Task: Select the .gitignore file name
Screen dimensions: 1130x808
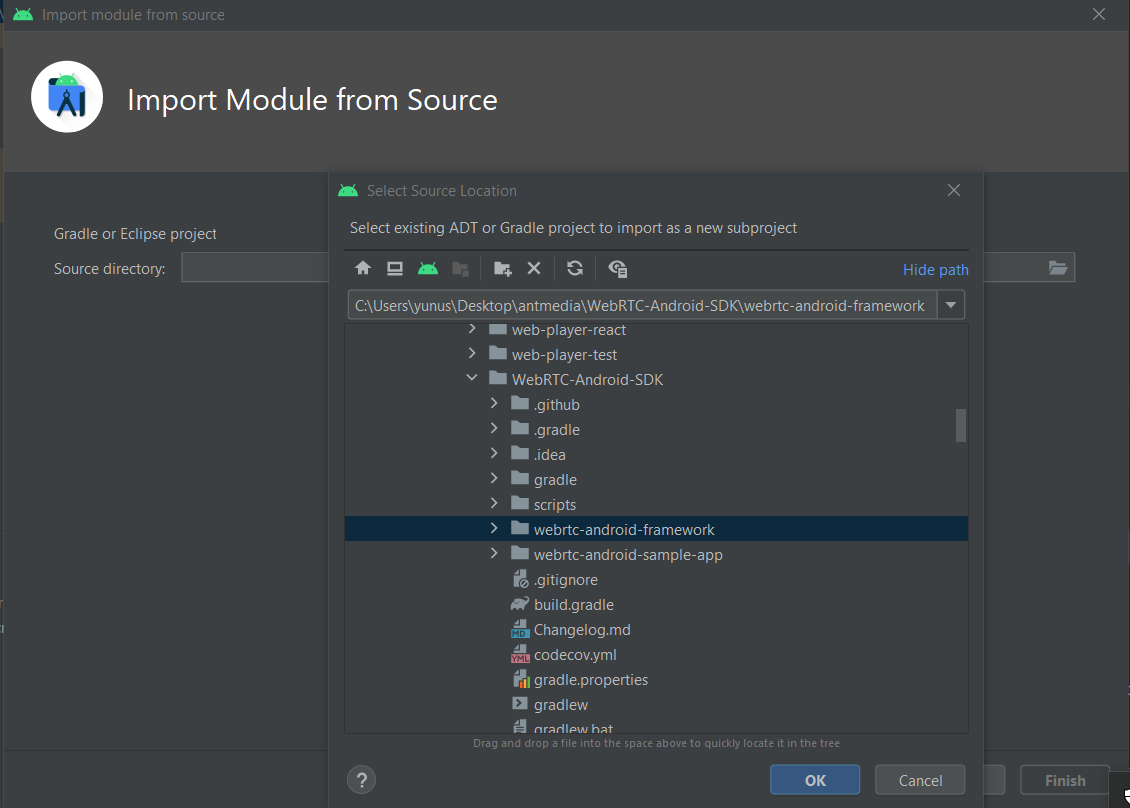Action: click(x=566, y=580)
